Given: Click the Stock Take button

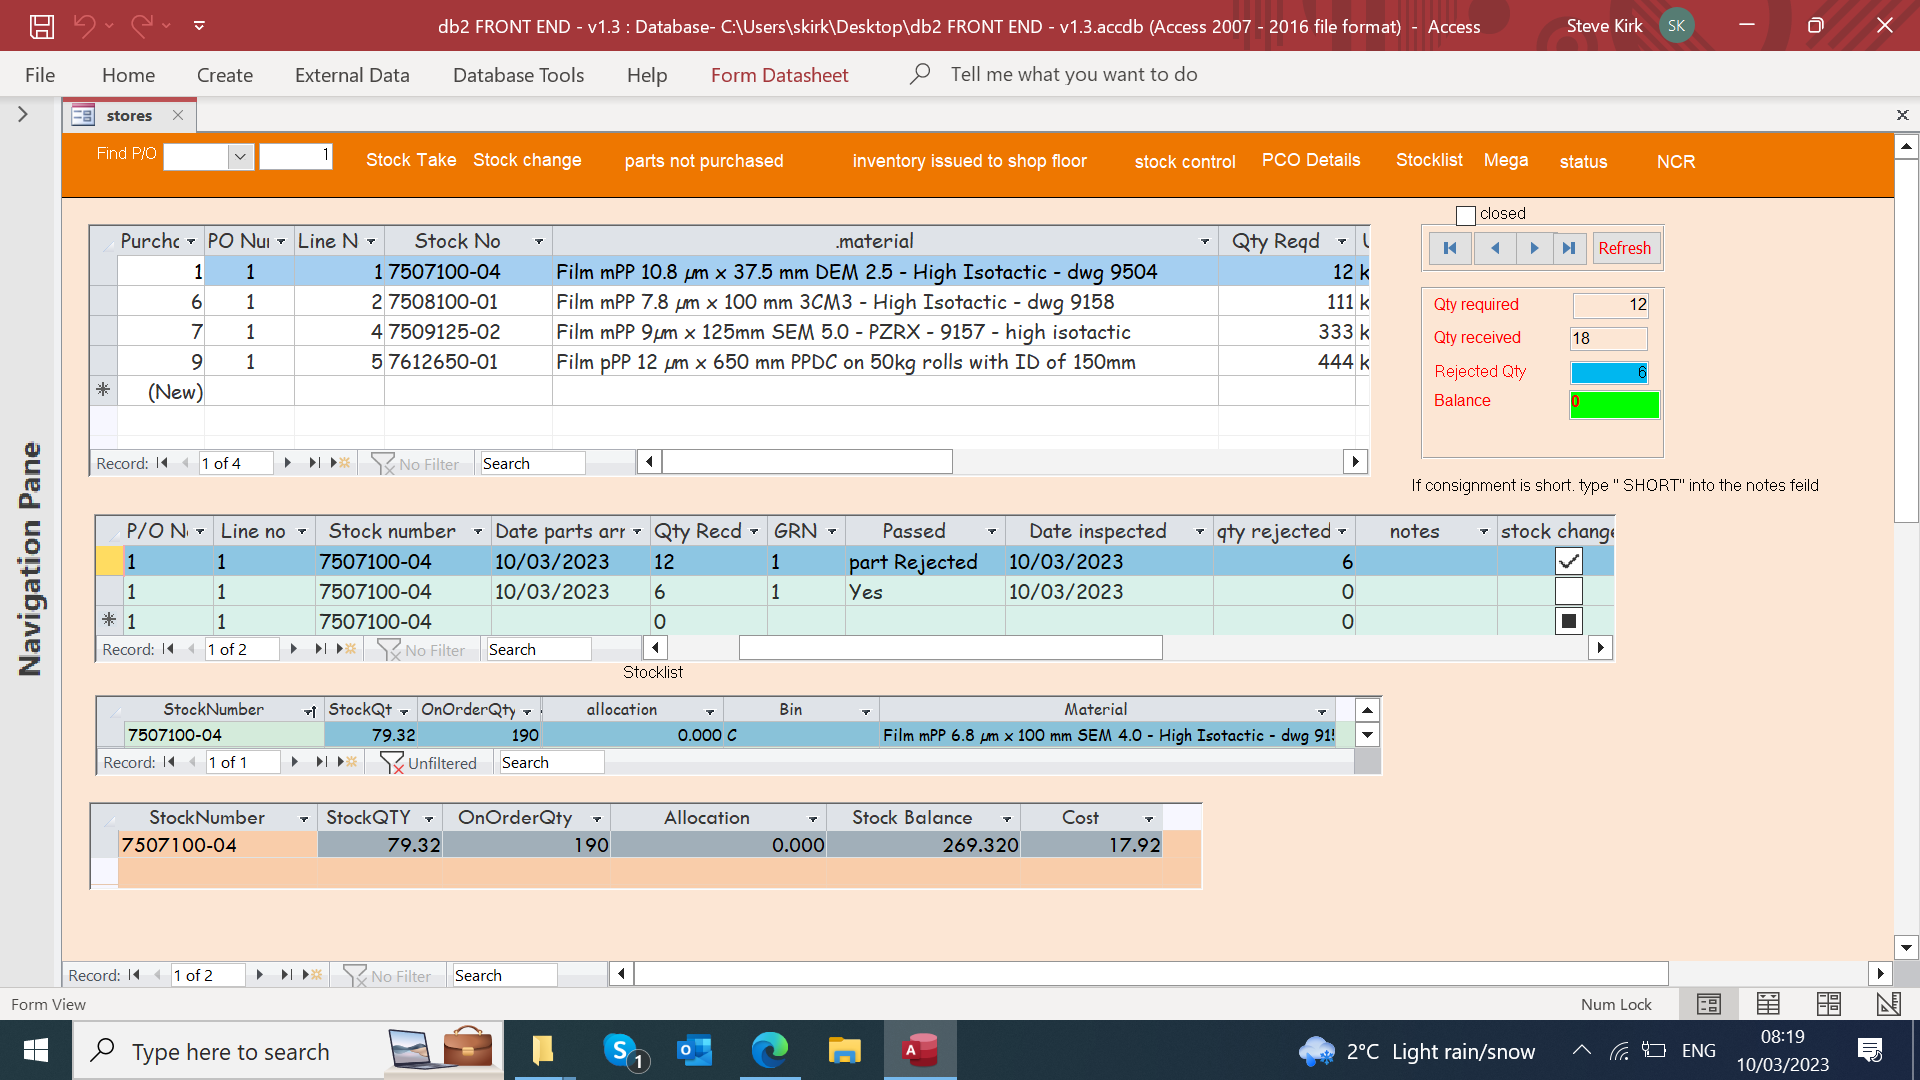Looking at the screenshot, I should pyautogui.click(x=410, y=160).
